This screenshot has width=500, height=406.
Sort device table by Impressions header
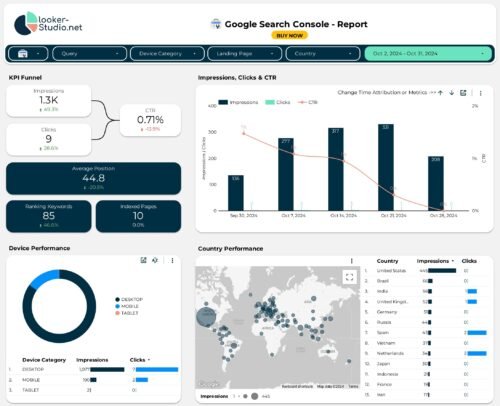(x=92, y=360)
